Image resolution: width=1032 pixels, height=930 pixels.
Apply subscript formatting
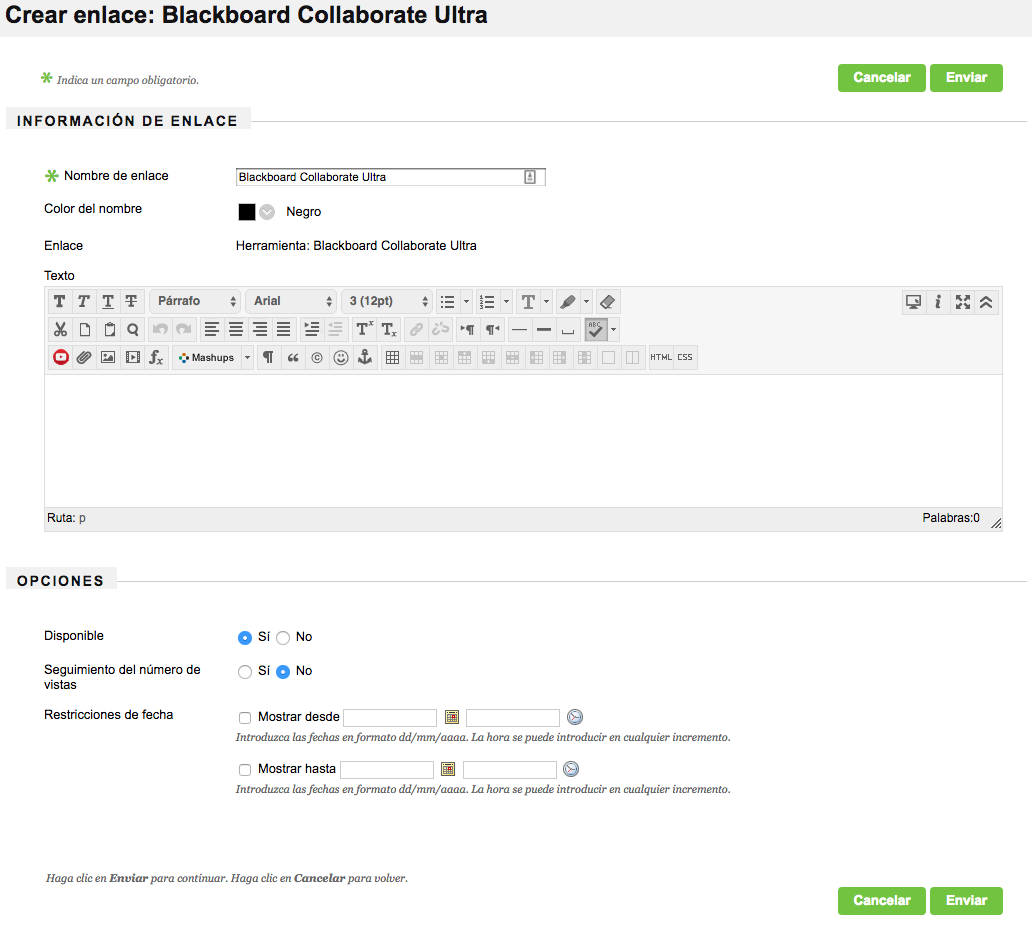tap(388, 329)
